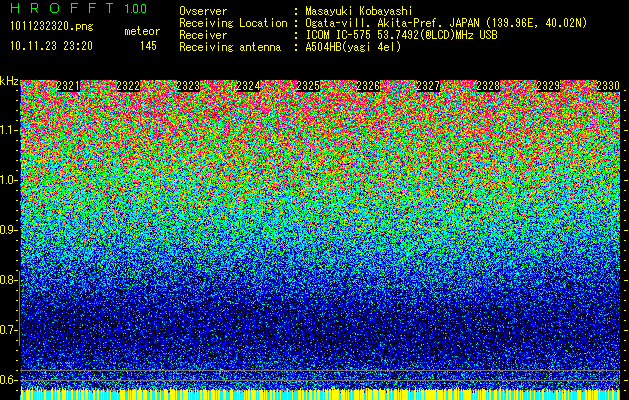Click the 2322 time marker
The height and width of the screenshot is (400, 629).
(x=128, y=86)
